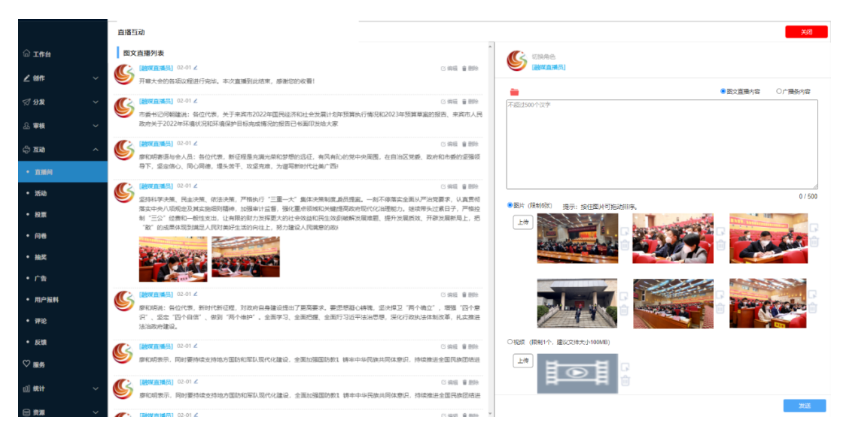Click the 0 / 500 character counter
Viewport: 857px width, 435px height.
pos(808,196)
